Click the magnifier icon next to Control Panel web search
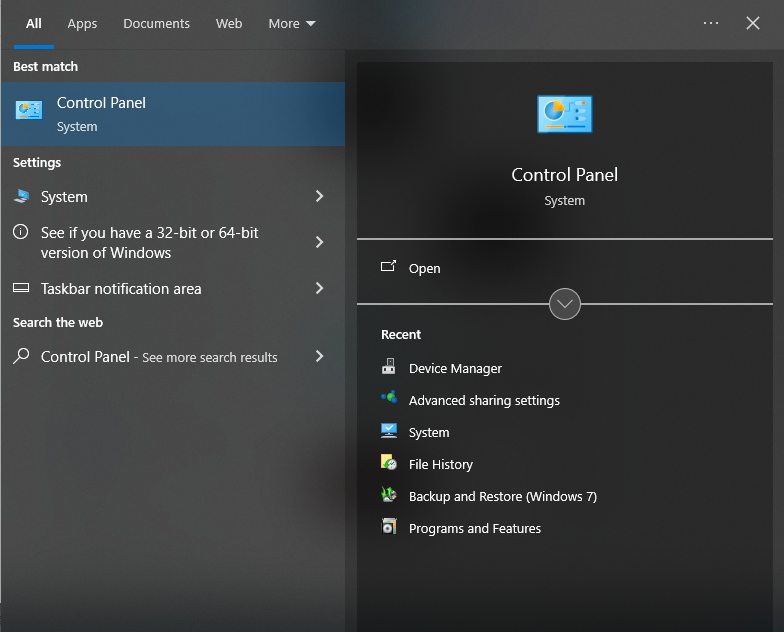This screenshot has height=632, width=784. click(21, 356)
